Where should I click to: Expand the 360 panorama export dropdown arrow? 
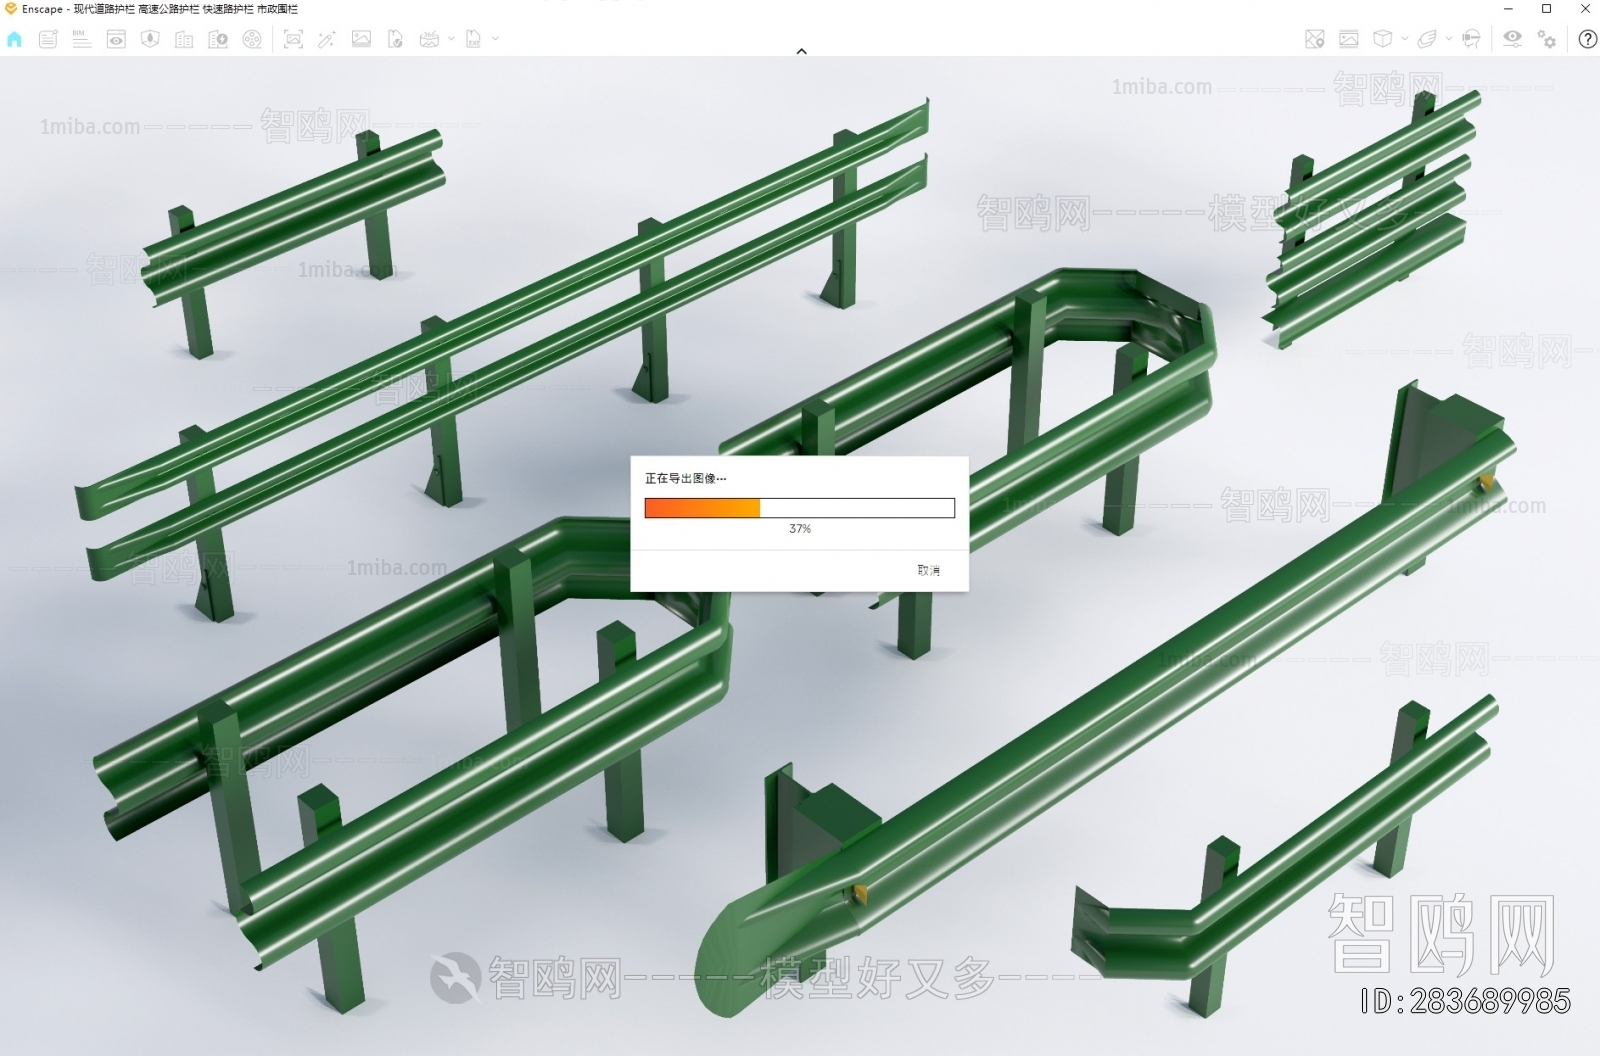[451, 39]
